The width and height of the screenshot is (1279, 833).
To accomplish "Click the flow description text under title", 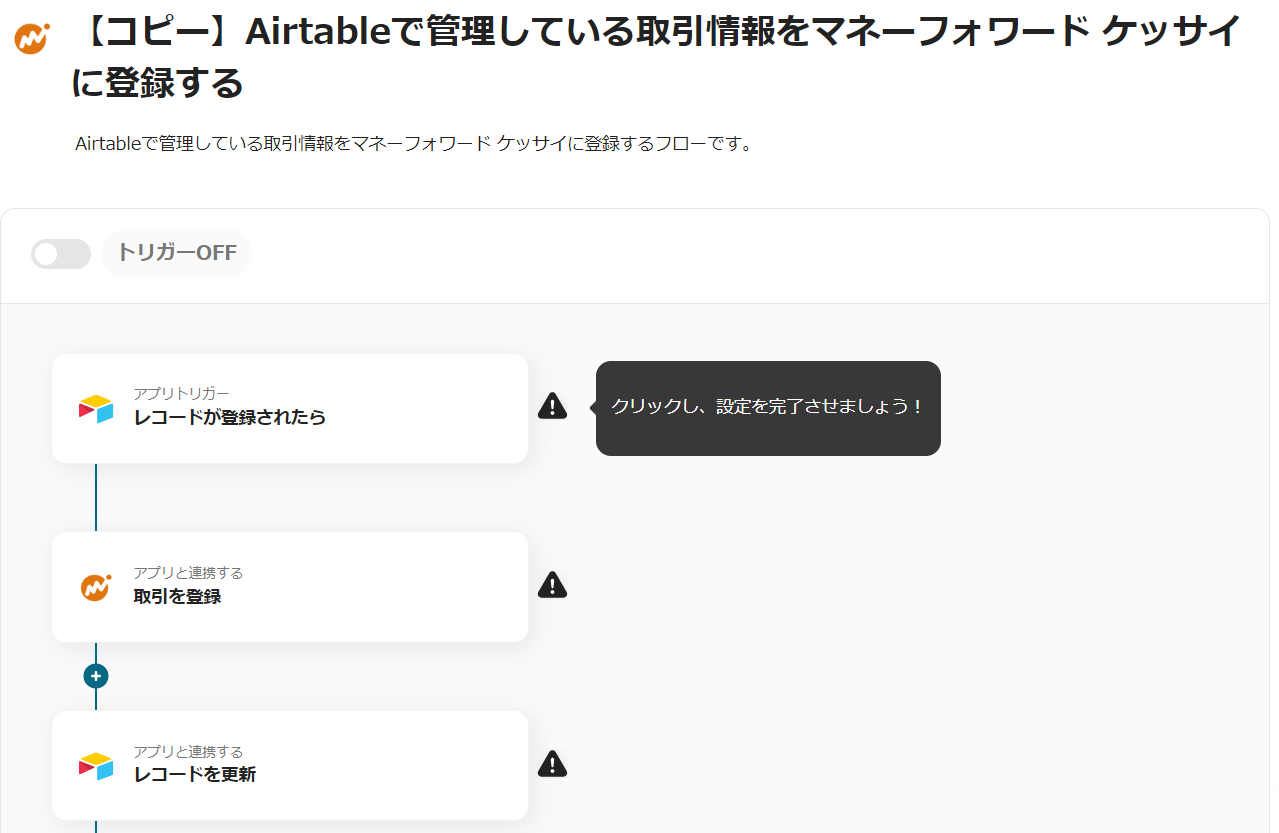I will coord(413,144).
